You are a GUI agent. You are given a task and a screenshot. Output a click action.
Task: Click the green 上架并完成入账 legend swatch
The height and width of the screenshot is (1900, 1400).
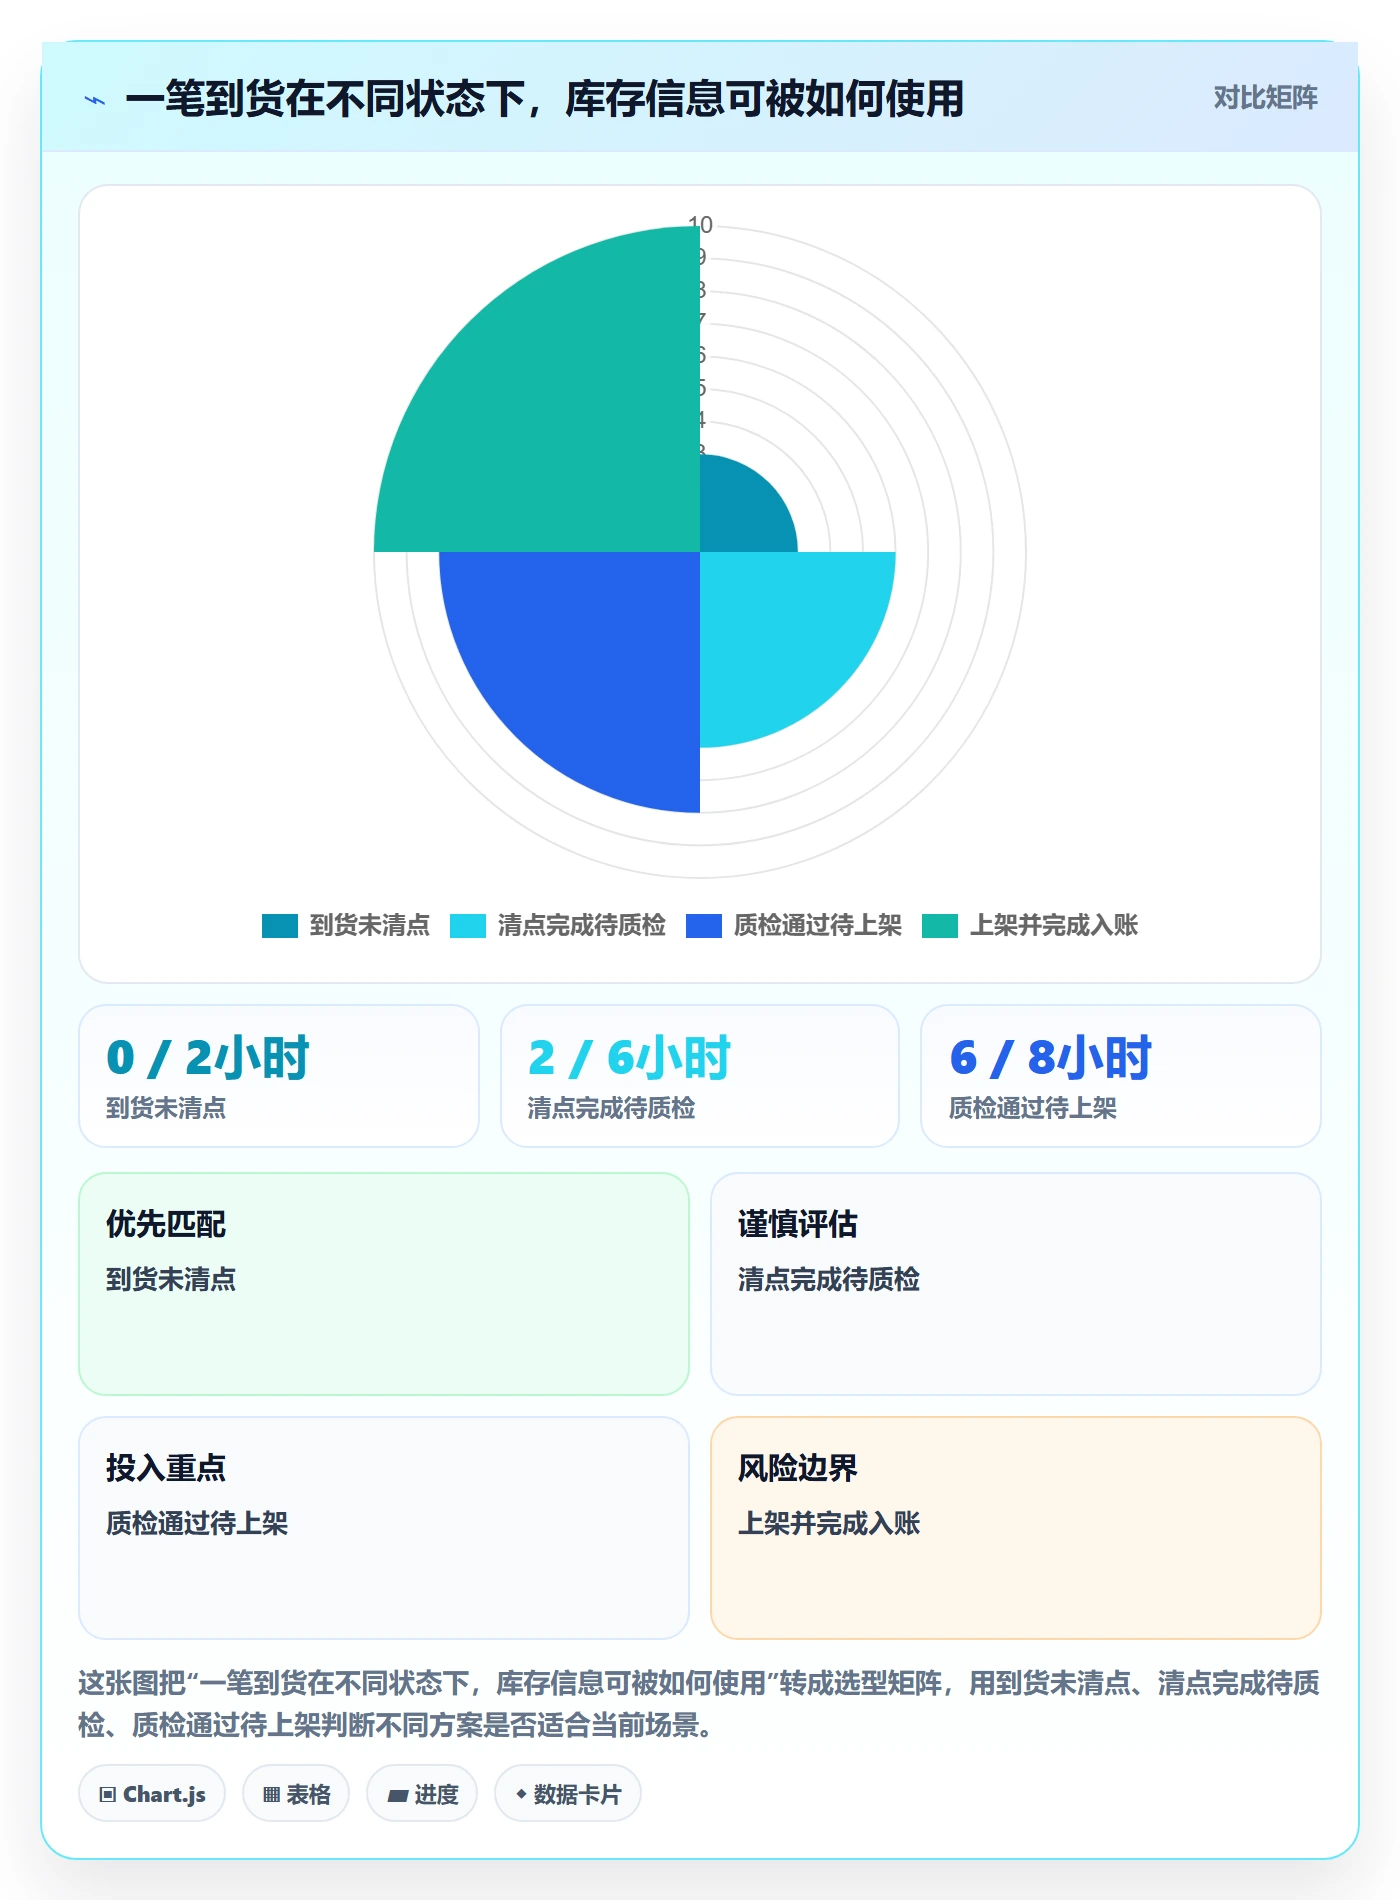tap(940, 926)
